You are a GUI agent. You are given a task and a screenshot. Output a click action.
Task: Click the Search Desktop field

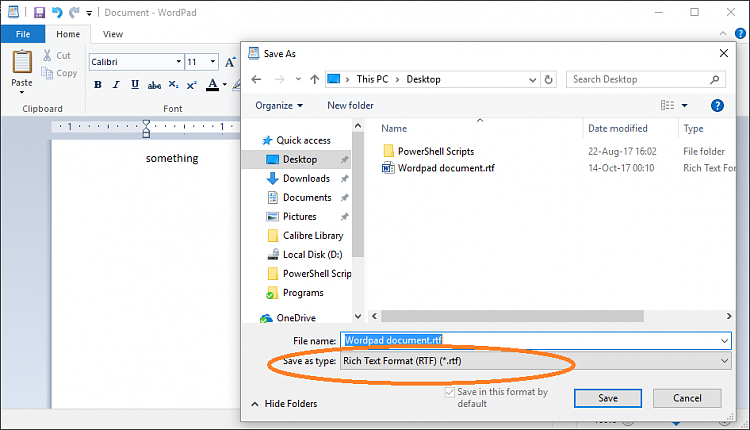(x=646, y=79)
